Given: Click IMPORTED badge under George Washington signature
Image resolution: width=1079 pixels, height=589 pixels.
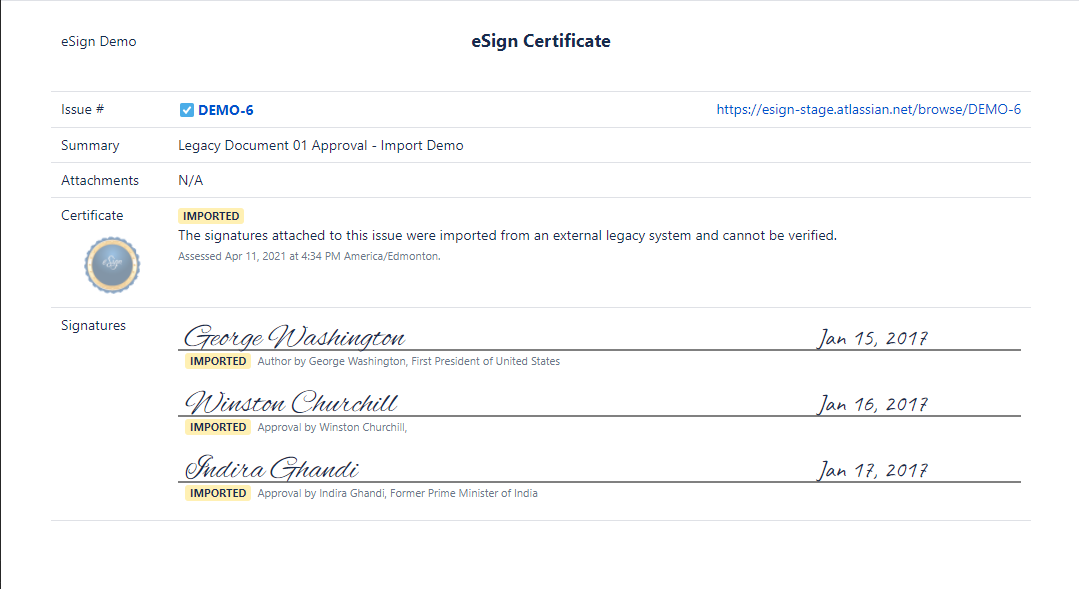Looking at the screenshot, I should (x=218, y=361).
